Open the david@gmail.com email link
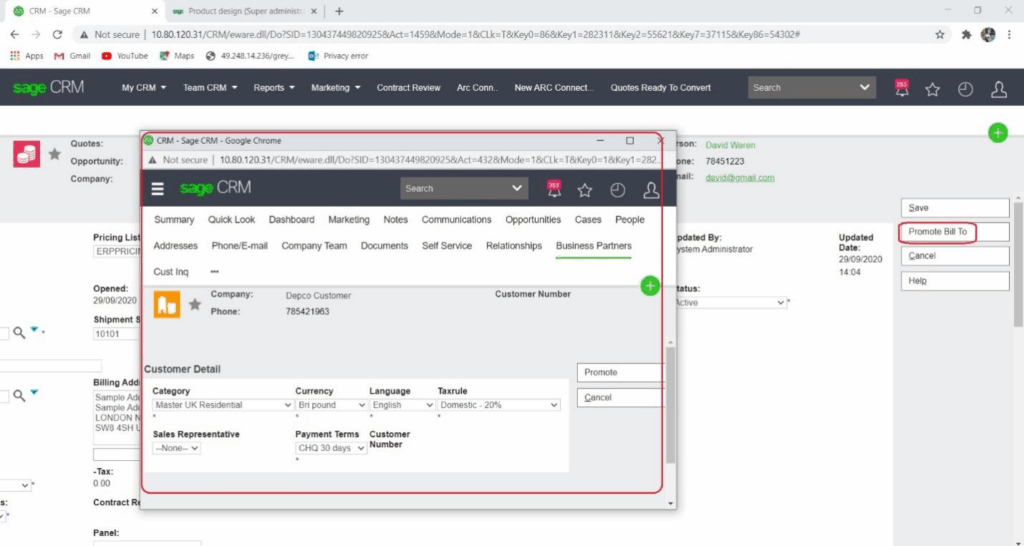The height and width of the screenshot is (546, 1024). pyautogui.click(x=739, y=178)
